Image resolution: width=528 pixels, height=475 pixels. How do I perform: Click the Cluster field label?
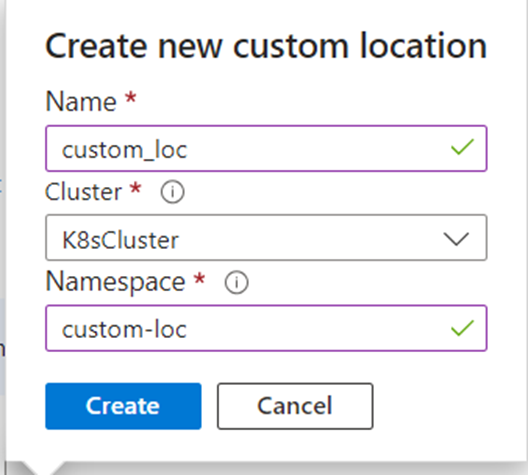tap(83, 192)
